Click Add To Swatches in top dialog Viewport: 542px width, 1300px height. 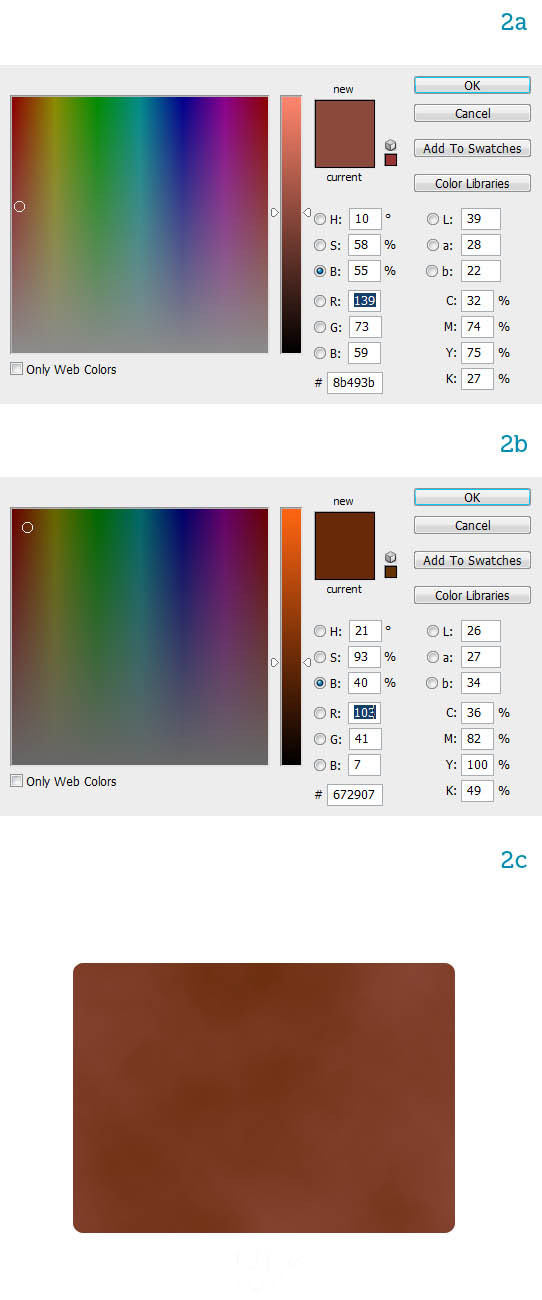click(x=472, y=148)
